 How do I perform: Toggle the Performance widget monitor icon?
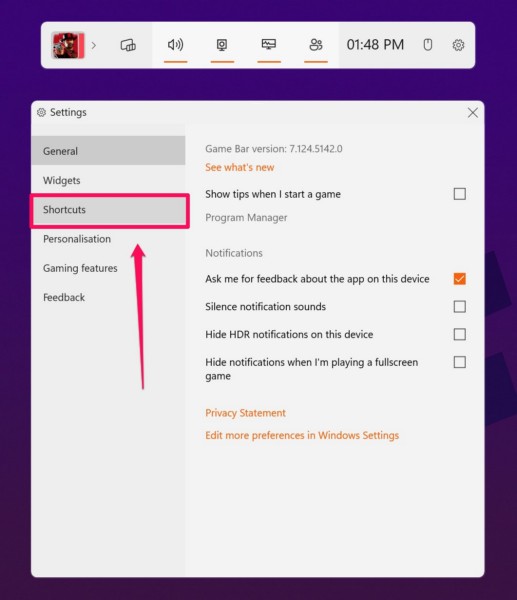269,44
